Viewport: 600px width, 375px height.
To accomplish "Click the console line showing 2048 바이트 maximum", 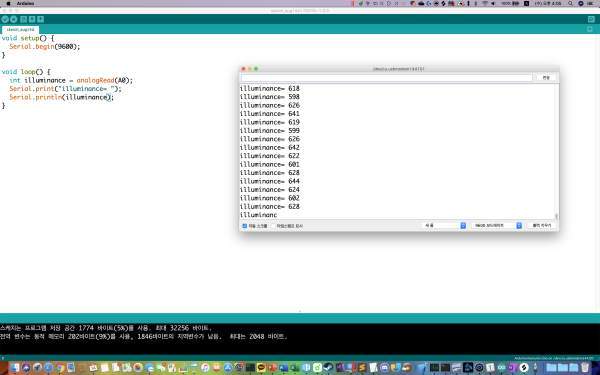I will 143,337.
